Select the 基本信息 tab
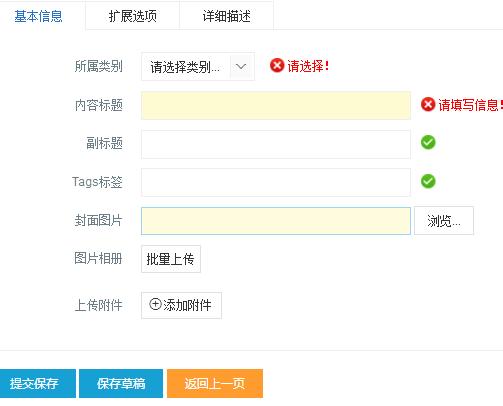This screenshot has height=406, width=503. tap(38, 16)
